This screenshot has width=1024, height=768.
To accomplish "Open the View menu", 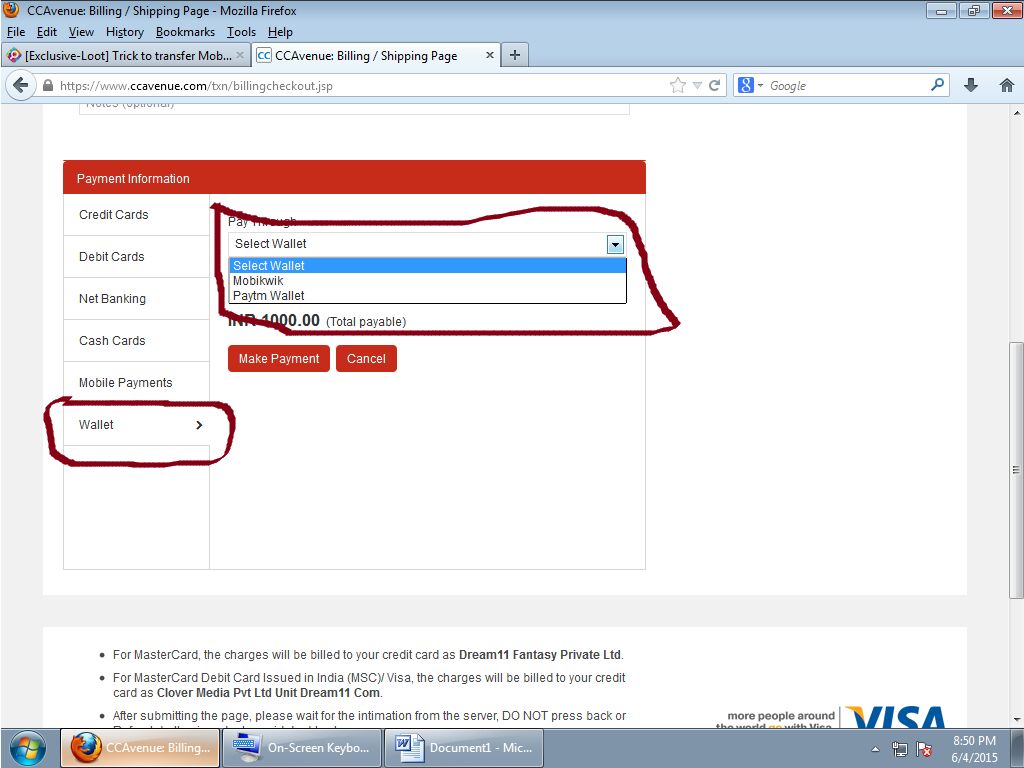I will click(x=81, y=32).
